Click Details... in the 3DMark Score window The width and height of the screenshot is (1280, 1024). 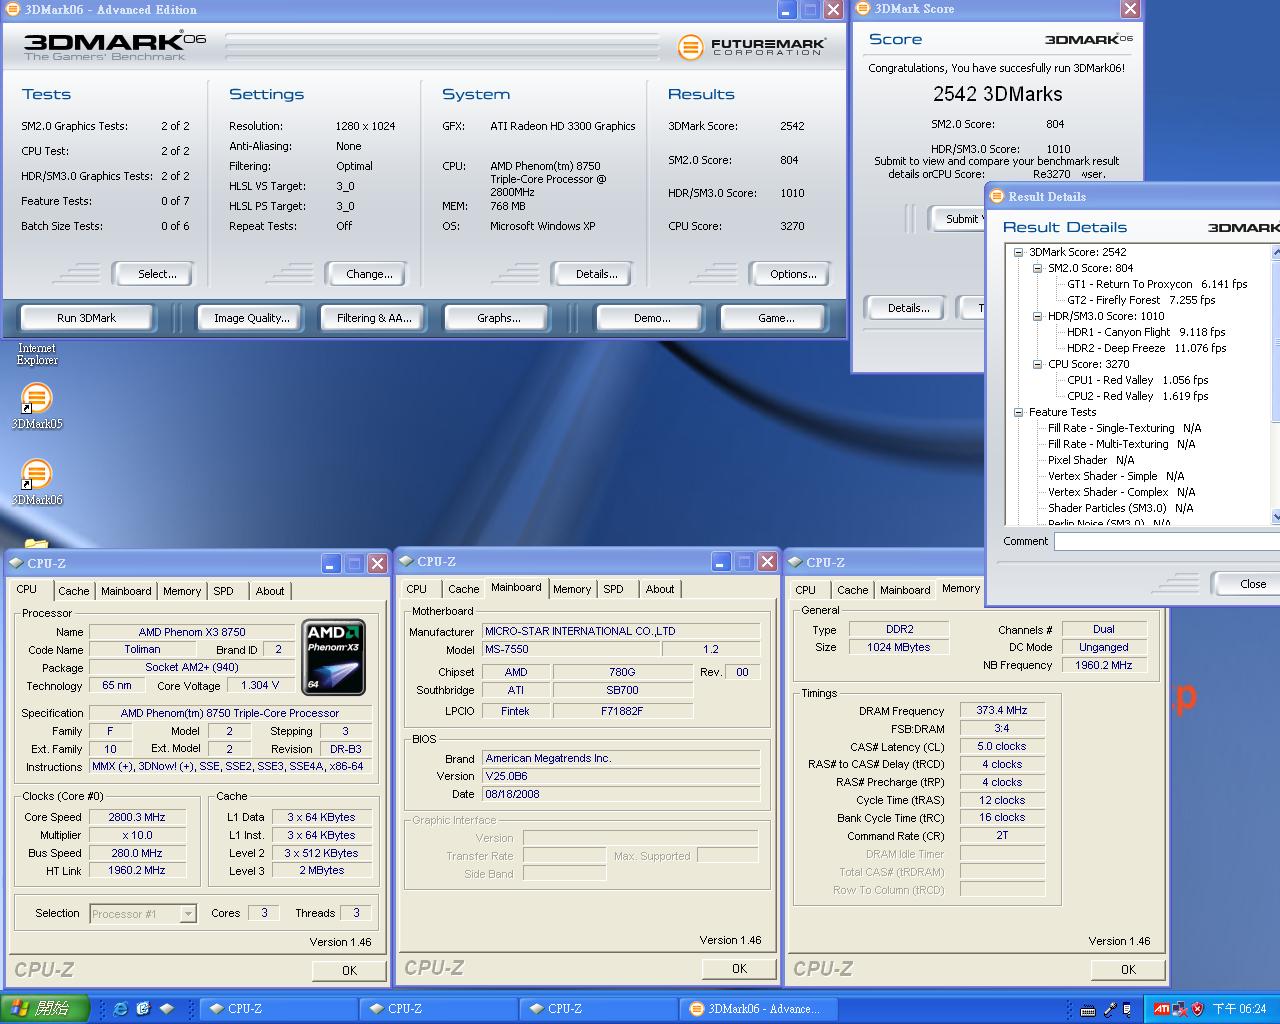[x=908, y=308]
